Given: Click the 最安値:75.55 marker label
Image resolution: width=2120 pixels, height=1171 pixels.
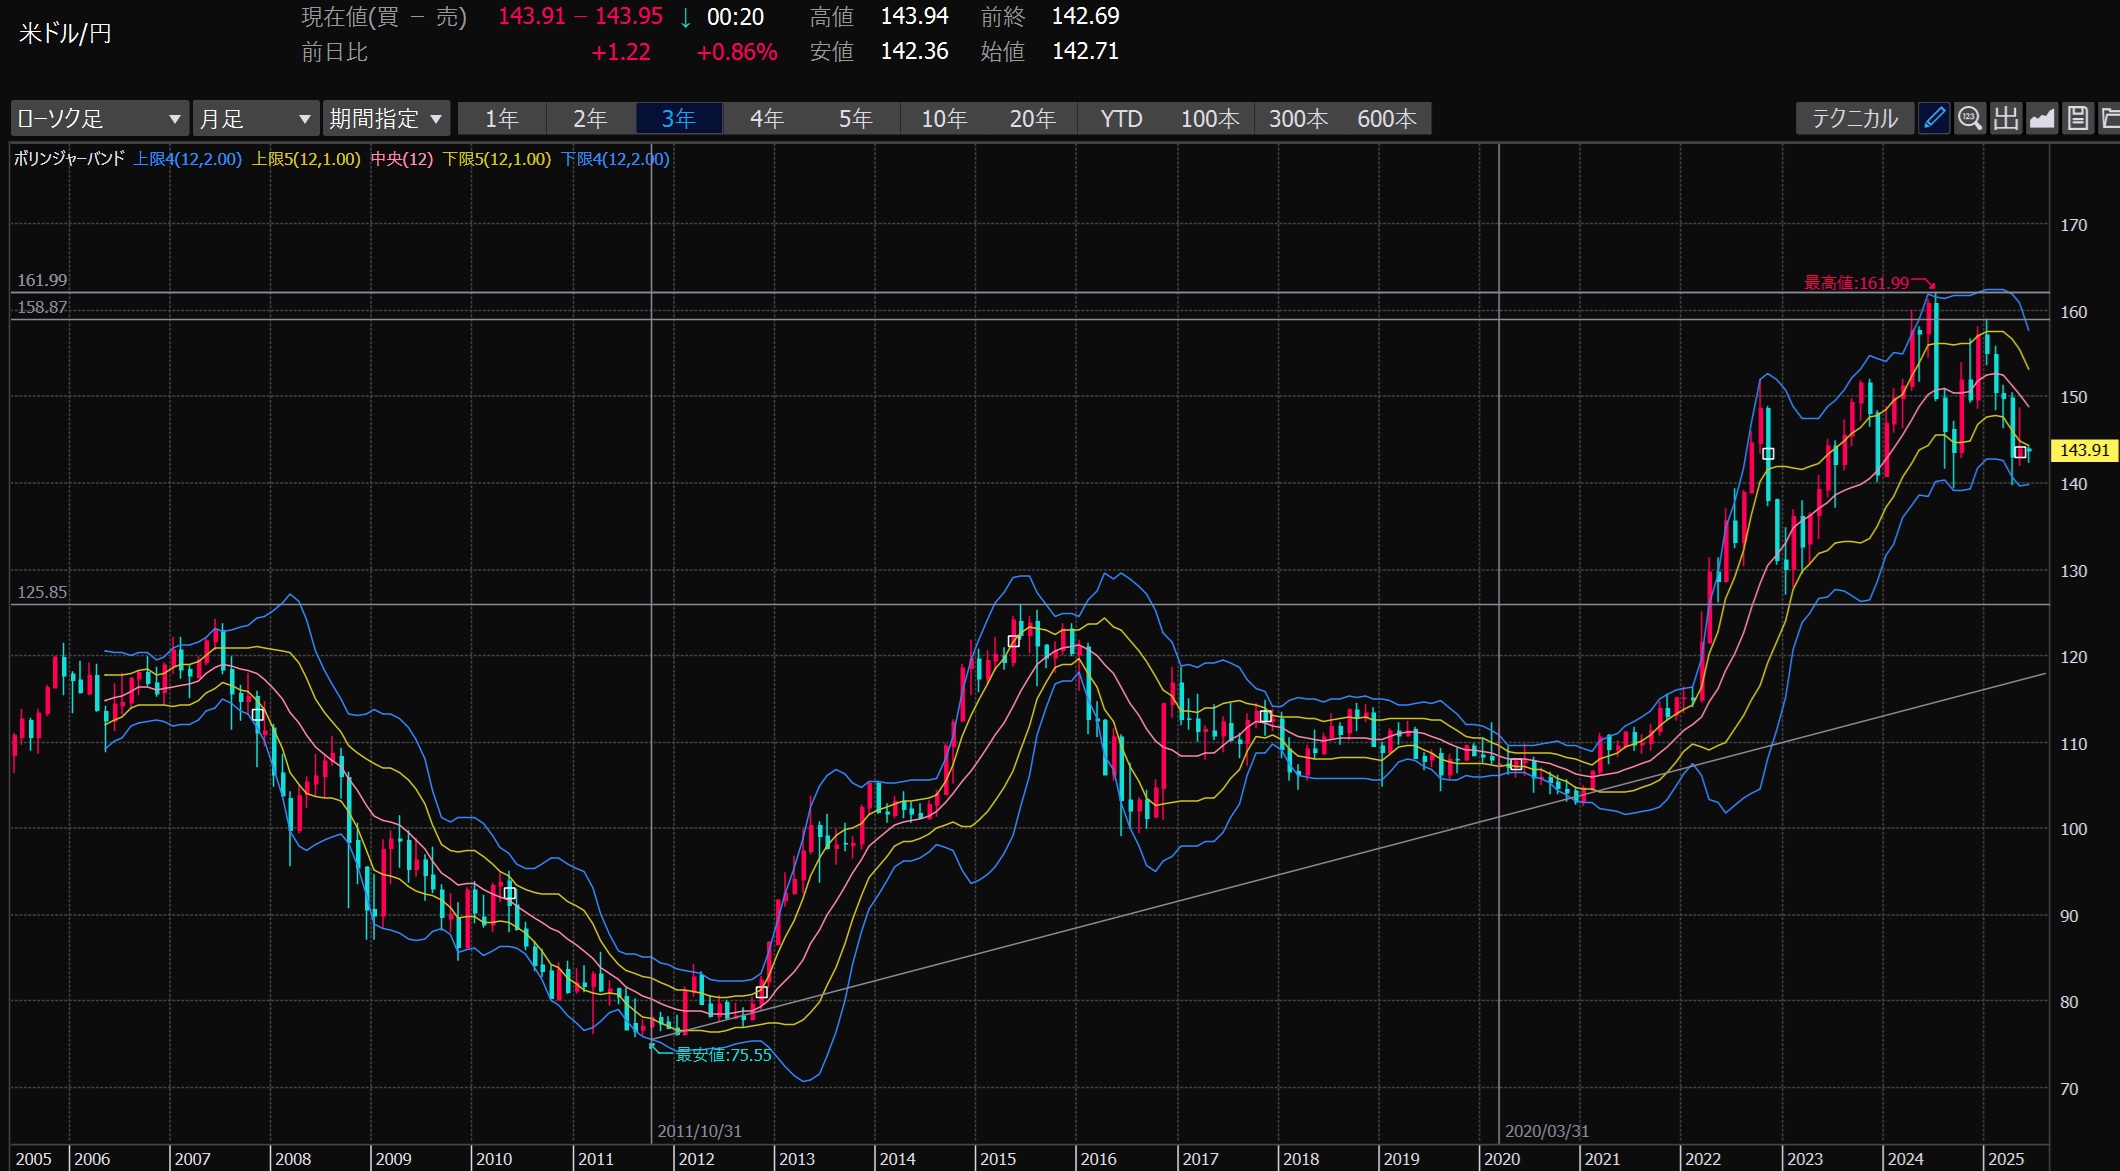Looking at the screenshot, I should pos(724,1054).
